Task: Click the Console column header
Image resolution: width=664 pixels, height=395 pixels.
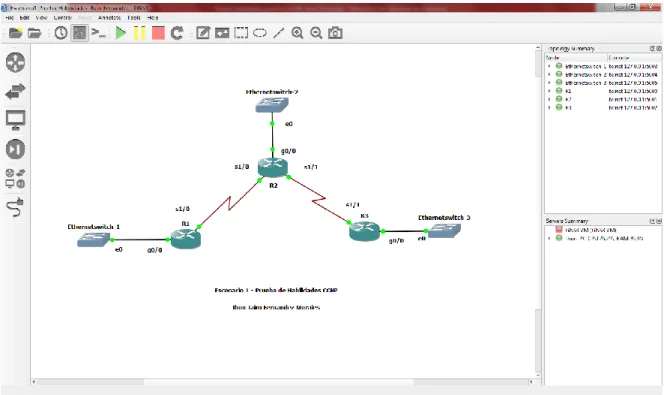Action: pos(634,57)
